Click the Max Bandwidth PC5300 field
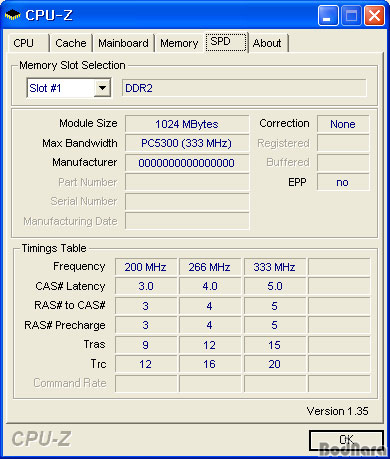The height and width of the screenshot is (459, 390). tap(187, 143)
